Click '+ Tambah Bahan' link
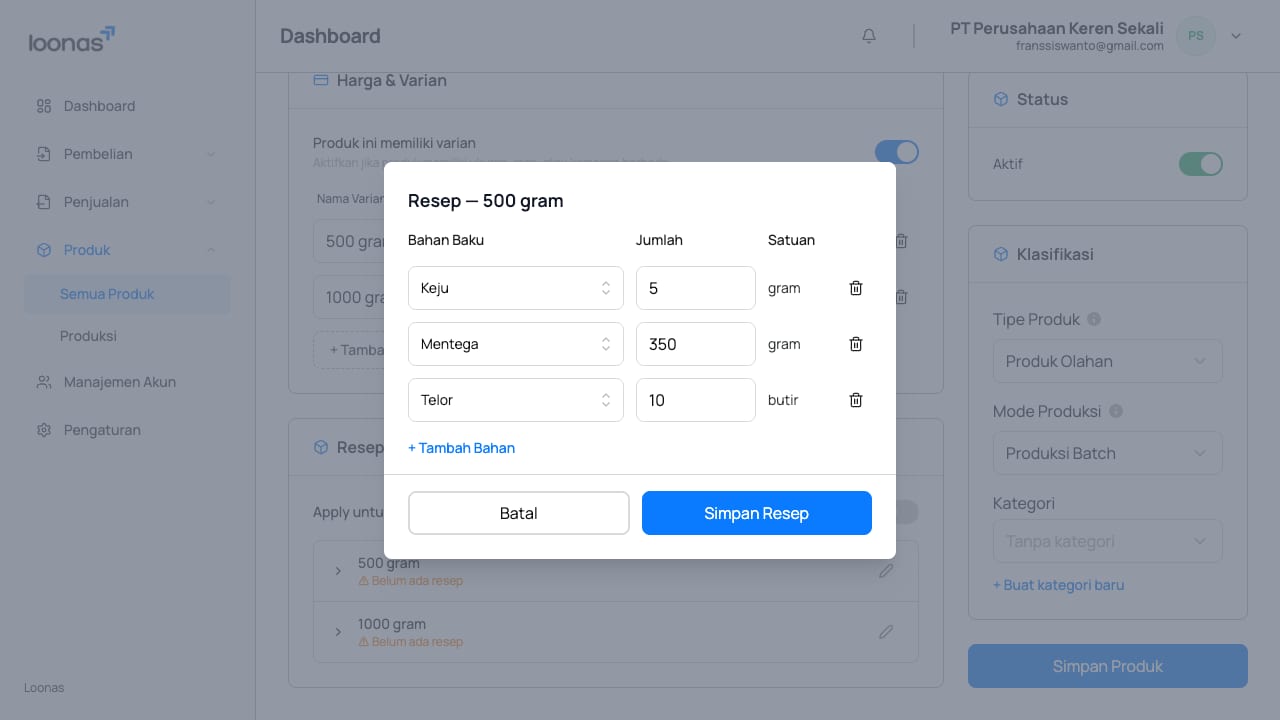This screenshot has width=1280, height=720. 461,448
